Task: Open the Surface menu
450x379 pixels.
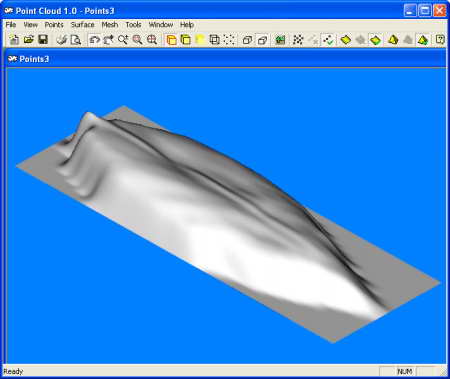Action: tap(82, 25)
